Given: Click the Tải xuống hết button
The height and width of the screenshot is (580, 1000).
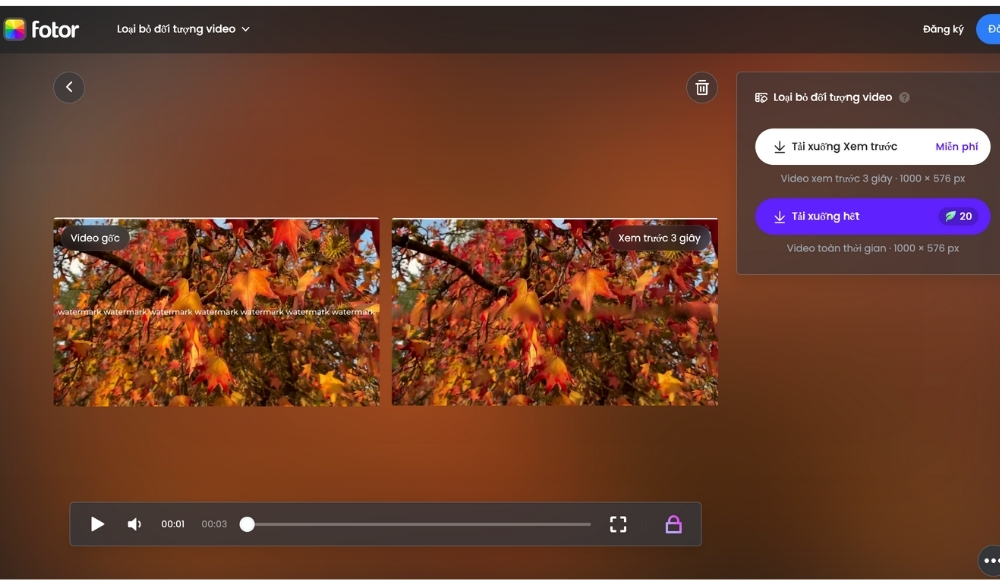Looking at the screenshot, I should 825,216.
